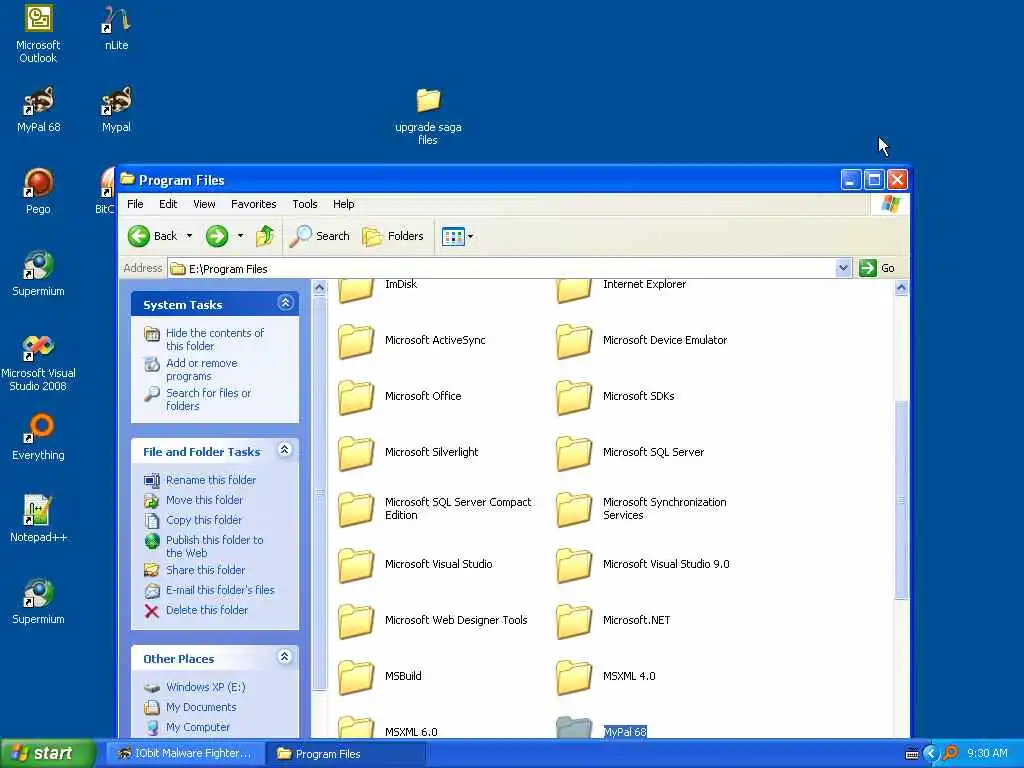This screenshot has height=768, width=1024.
Task: Select the MSXML 4.0 folder
Action: 606,677
